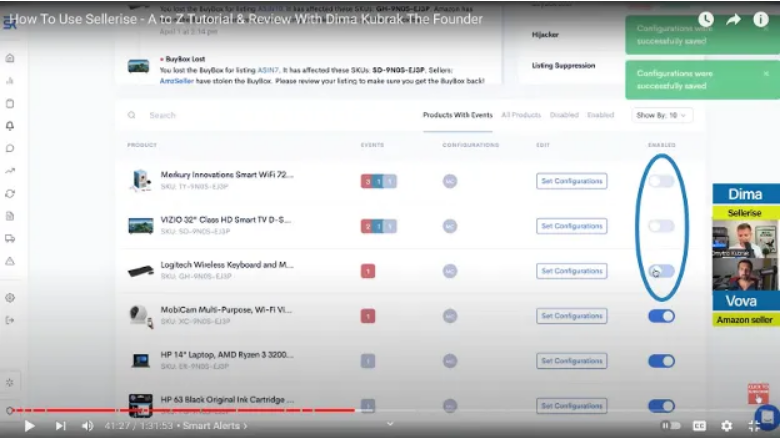Expand the Smart Alerts chapter arrow
The image size is (780, 438).
pos(245,426)
